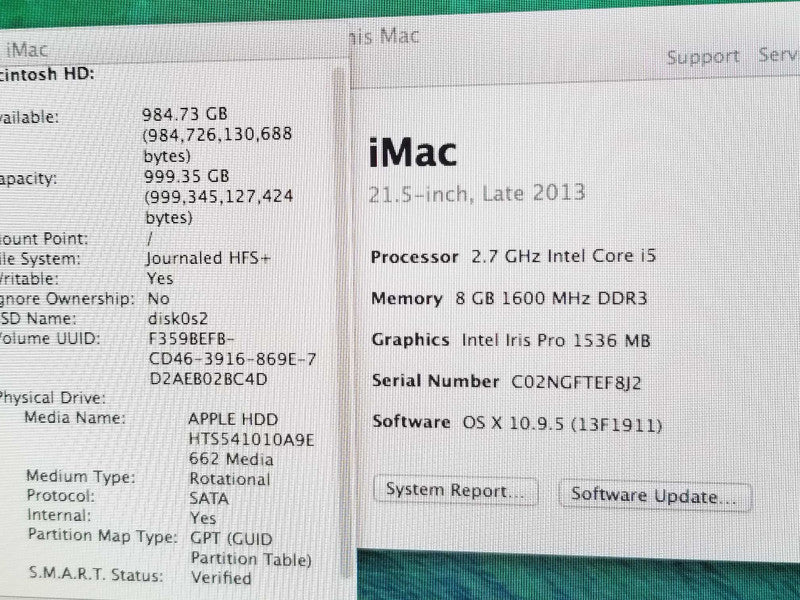Screen dimensions: 800x600
Task: Select the available space value 984.73 GB
Action: coord(185,114)
